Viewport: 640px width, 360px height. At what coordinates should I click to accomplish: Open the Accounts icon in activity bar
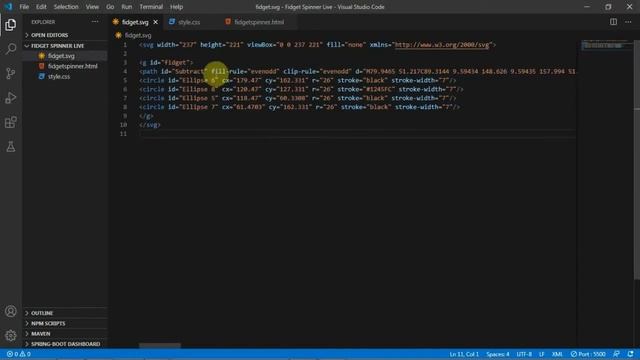tap(11, 311)
